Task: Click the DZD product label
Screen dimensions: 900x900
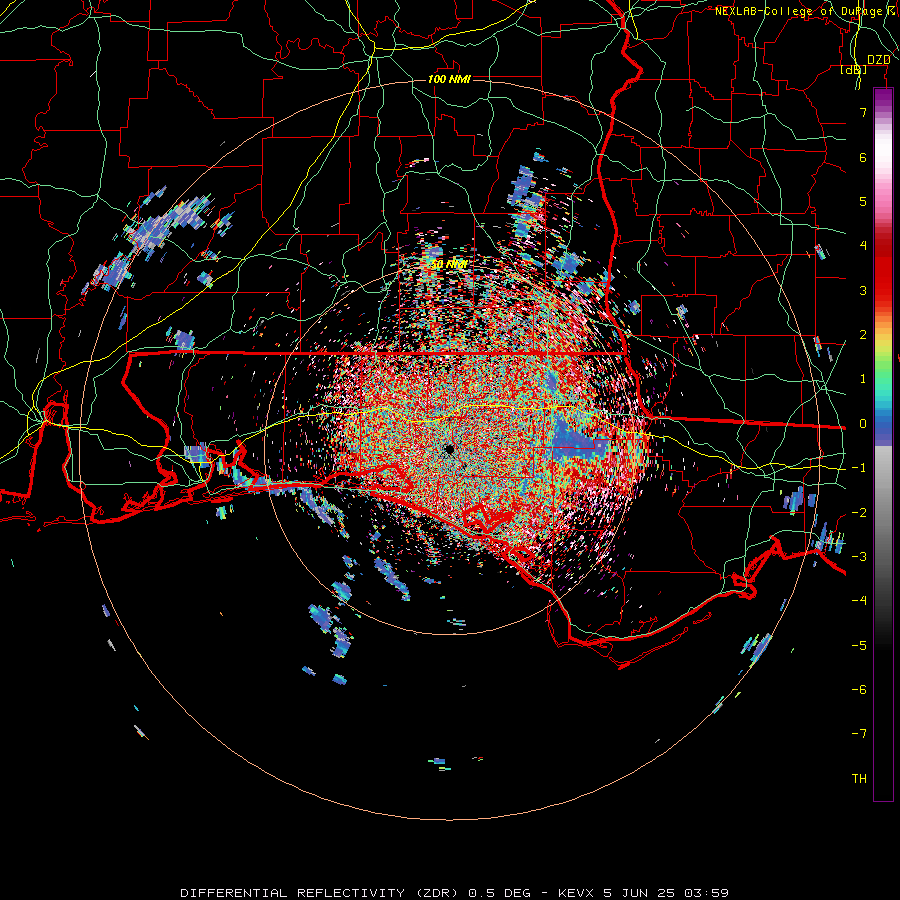Action: tap(879, 60)
